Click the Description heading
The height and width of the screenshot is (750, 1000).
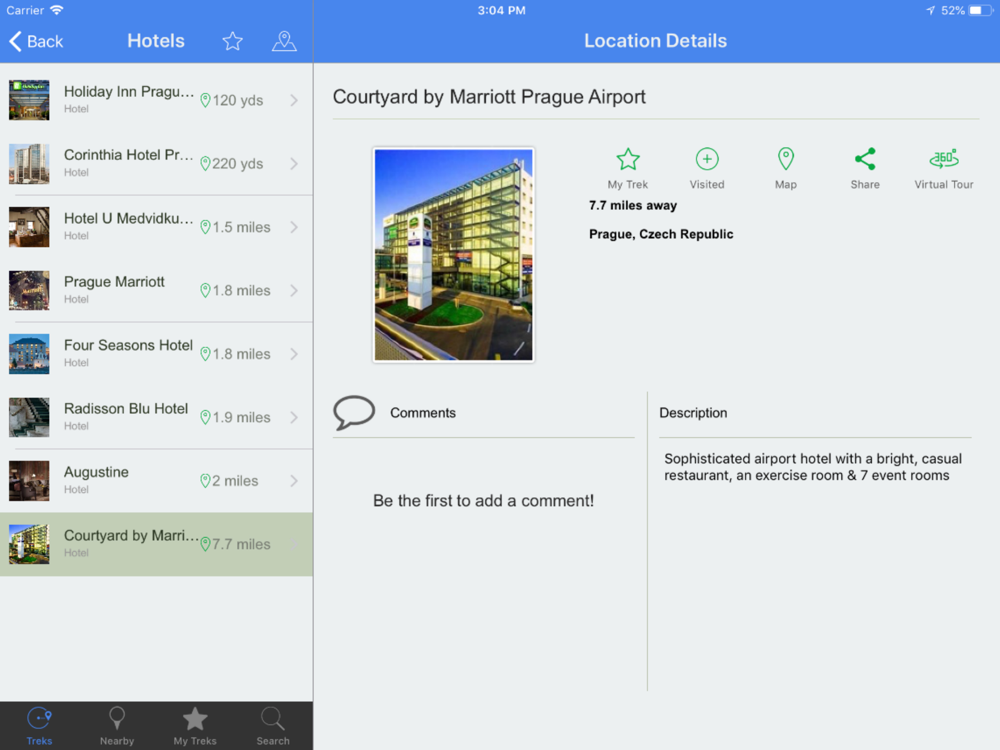(693, 413)
